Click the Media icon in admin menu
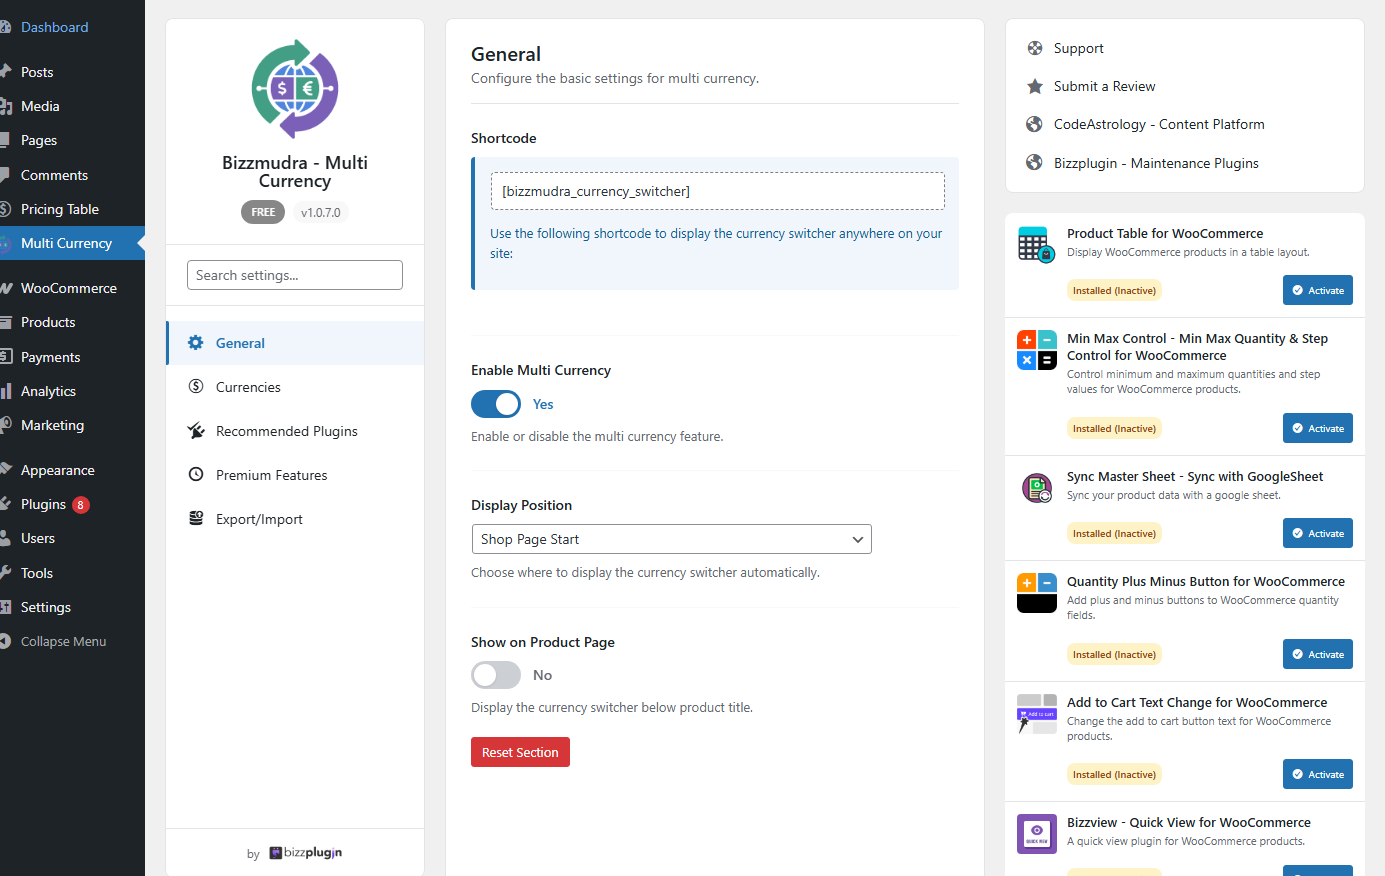This screenshot has width=1385, height=876. pyautogui.click(x=5, y=106)
